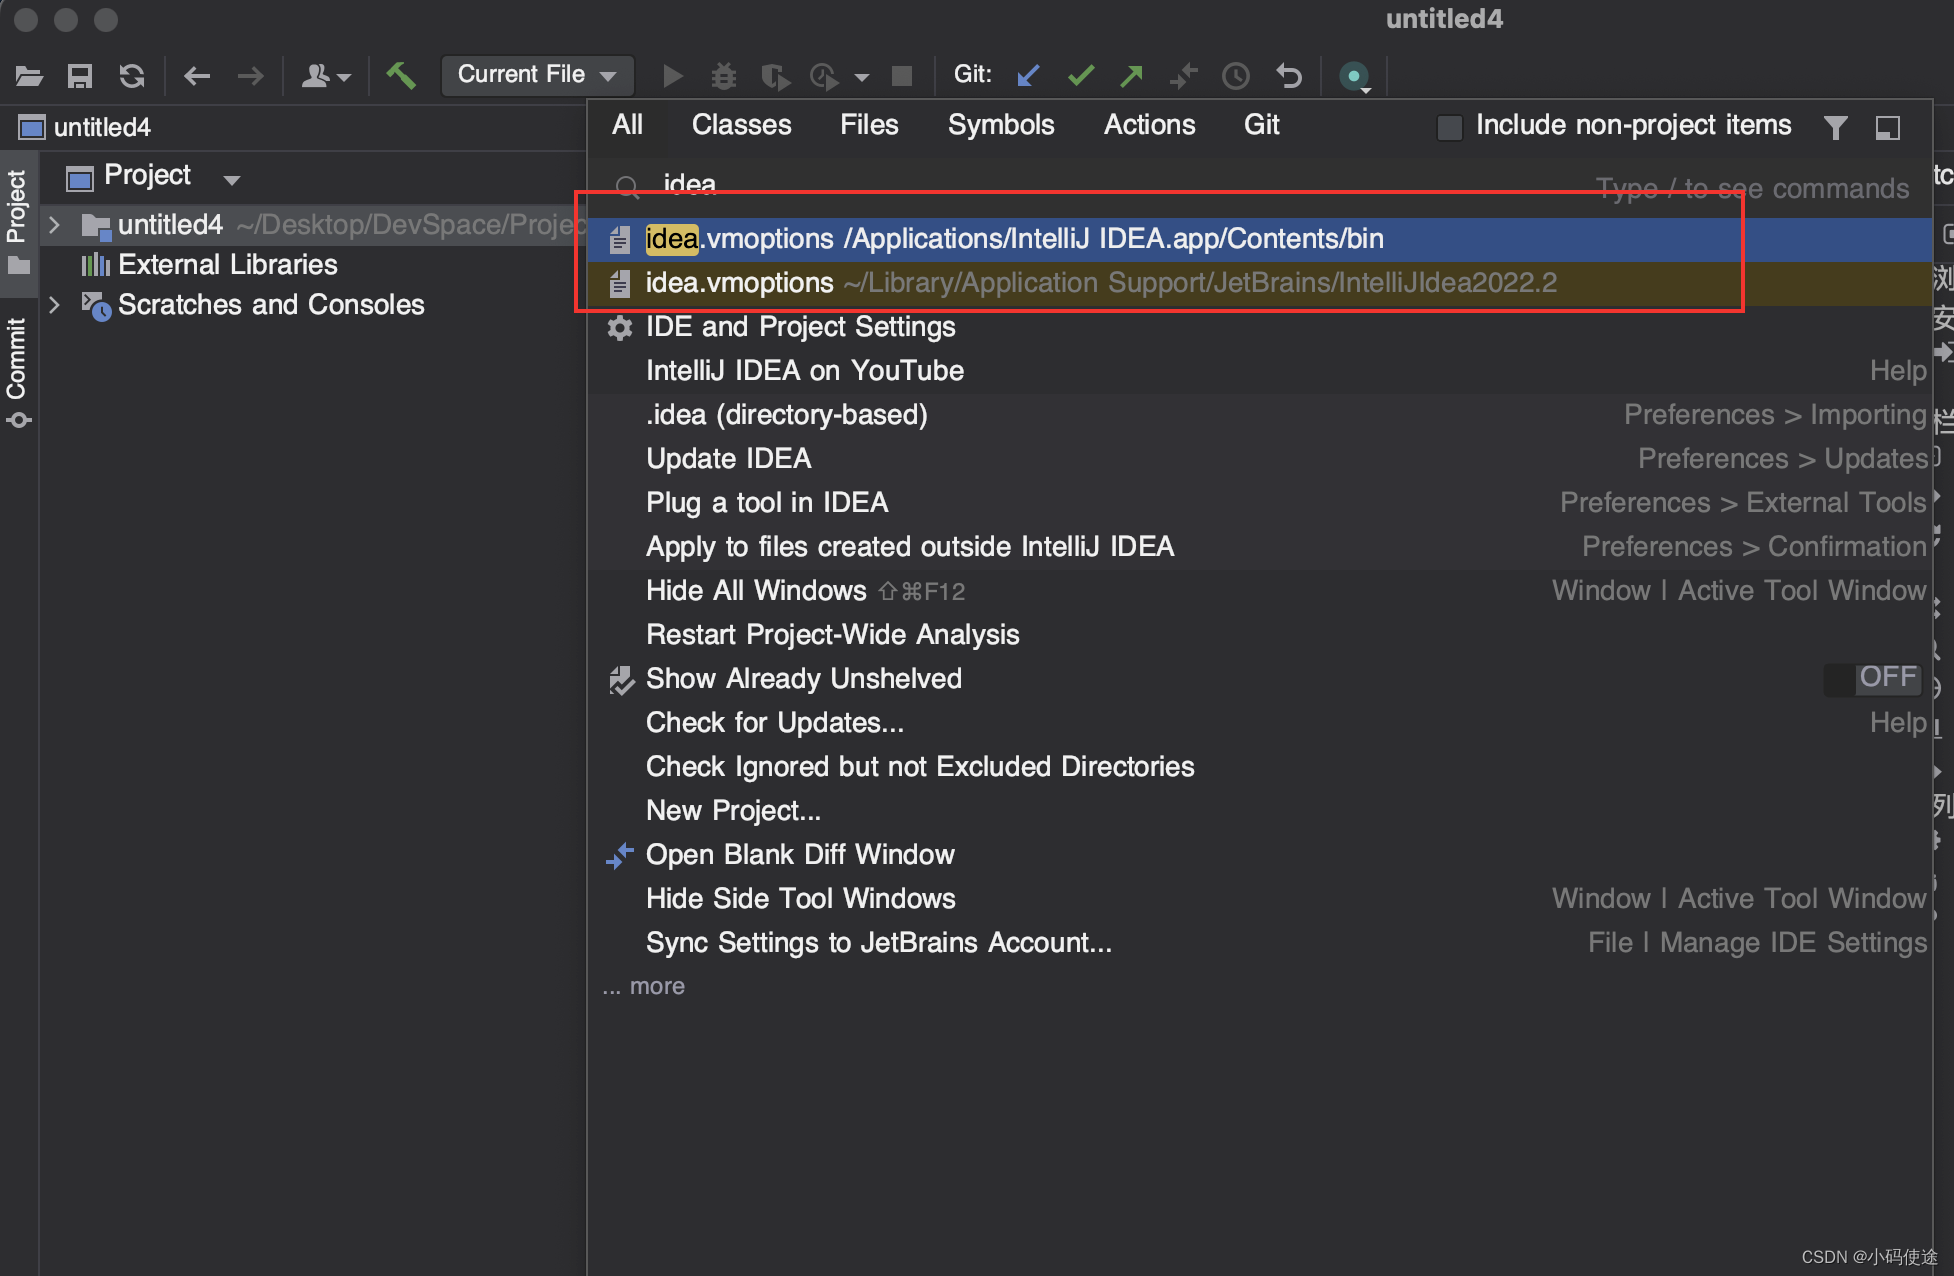Click the Debug bug icon
1954x1276 pixels.
[723, 75]
